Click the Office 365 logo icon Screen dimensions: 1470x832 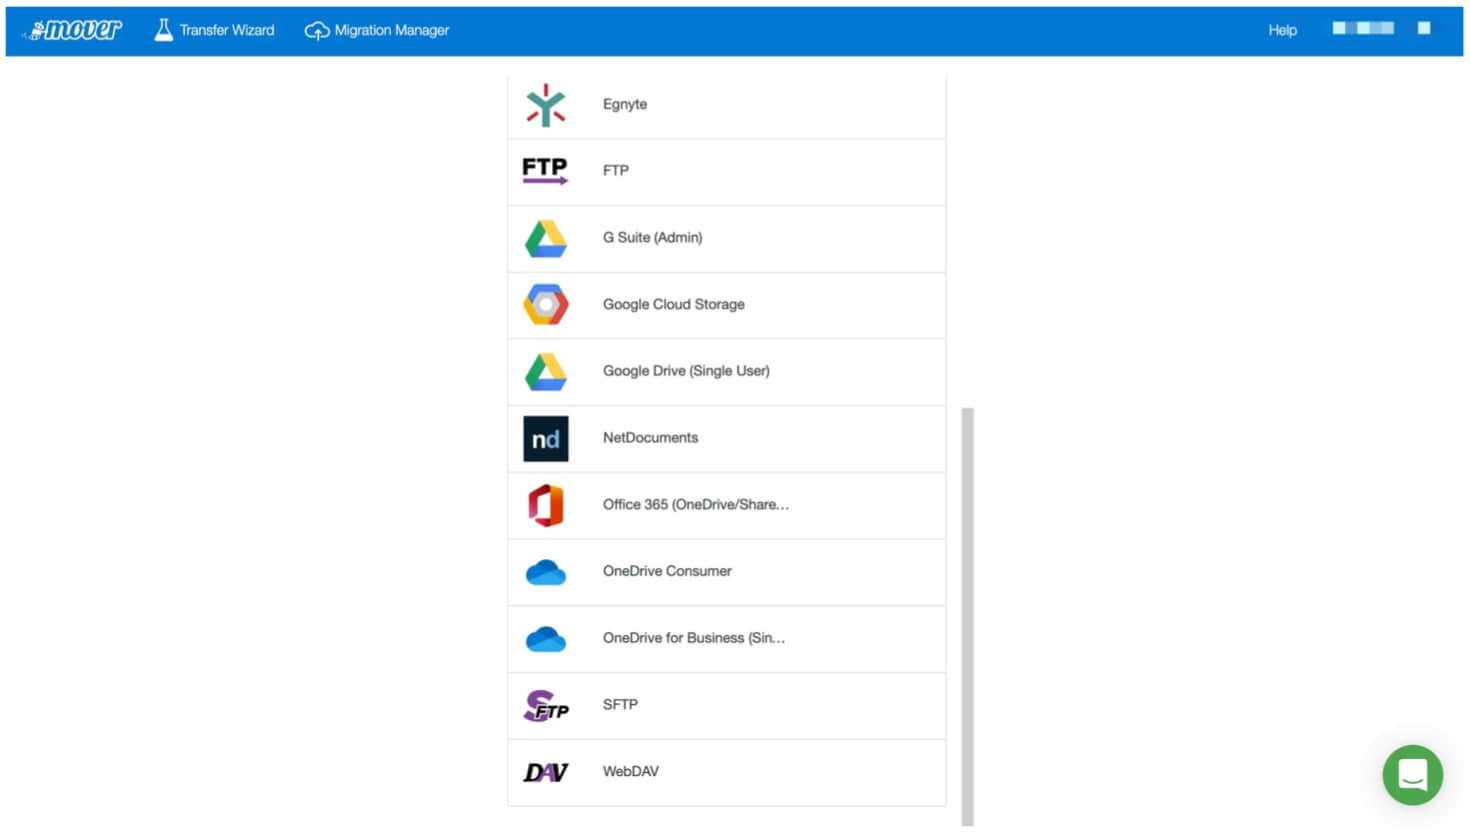pos(546,506)
